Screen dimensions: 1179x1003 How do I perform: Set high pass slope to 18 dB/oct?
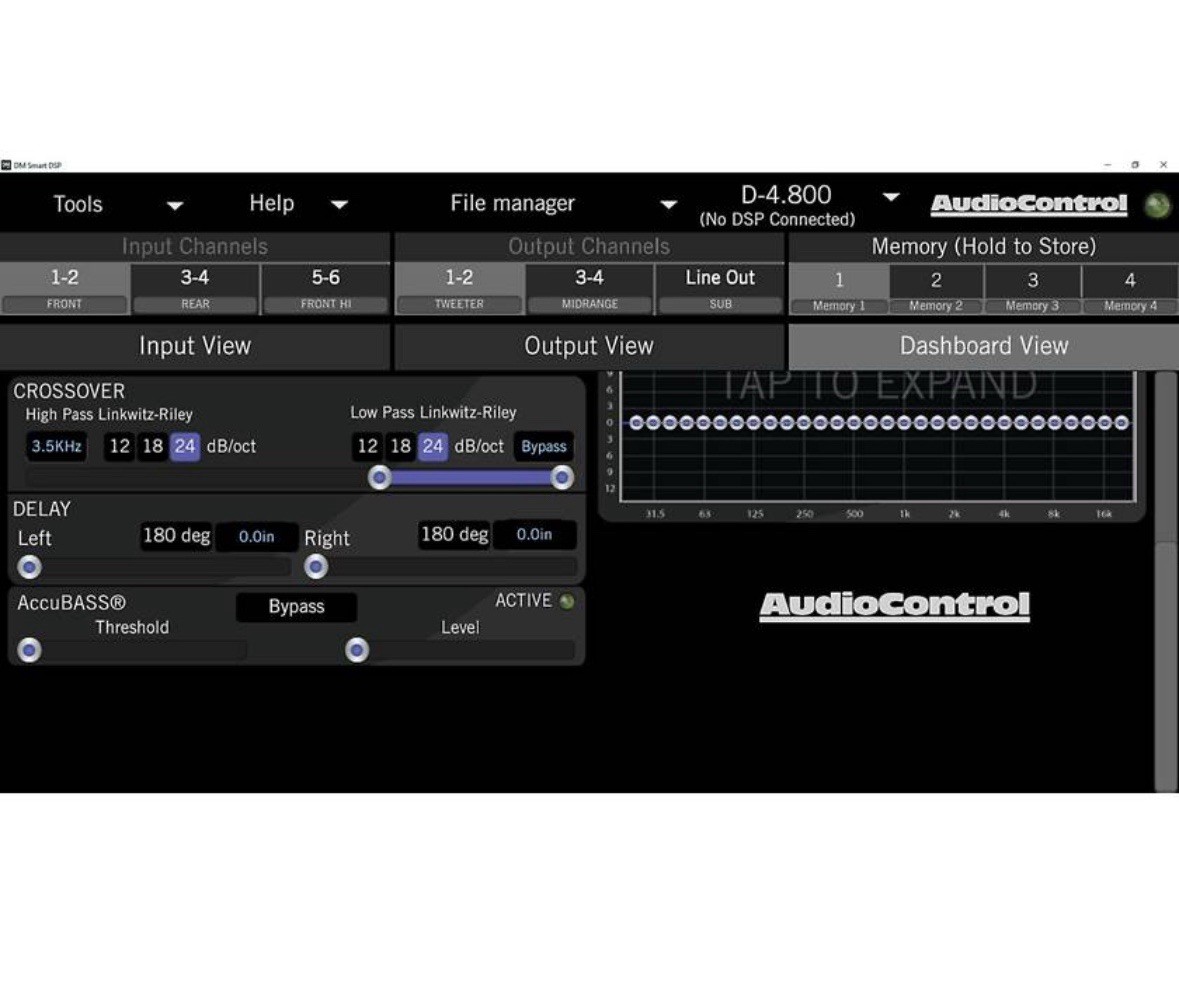point(153,447)
